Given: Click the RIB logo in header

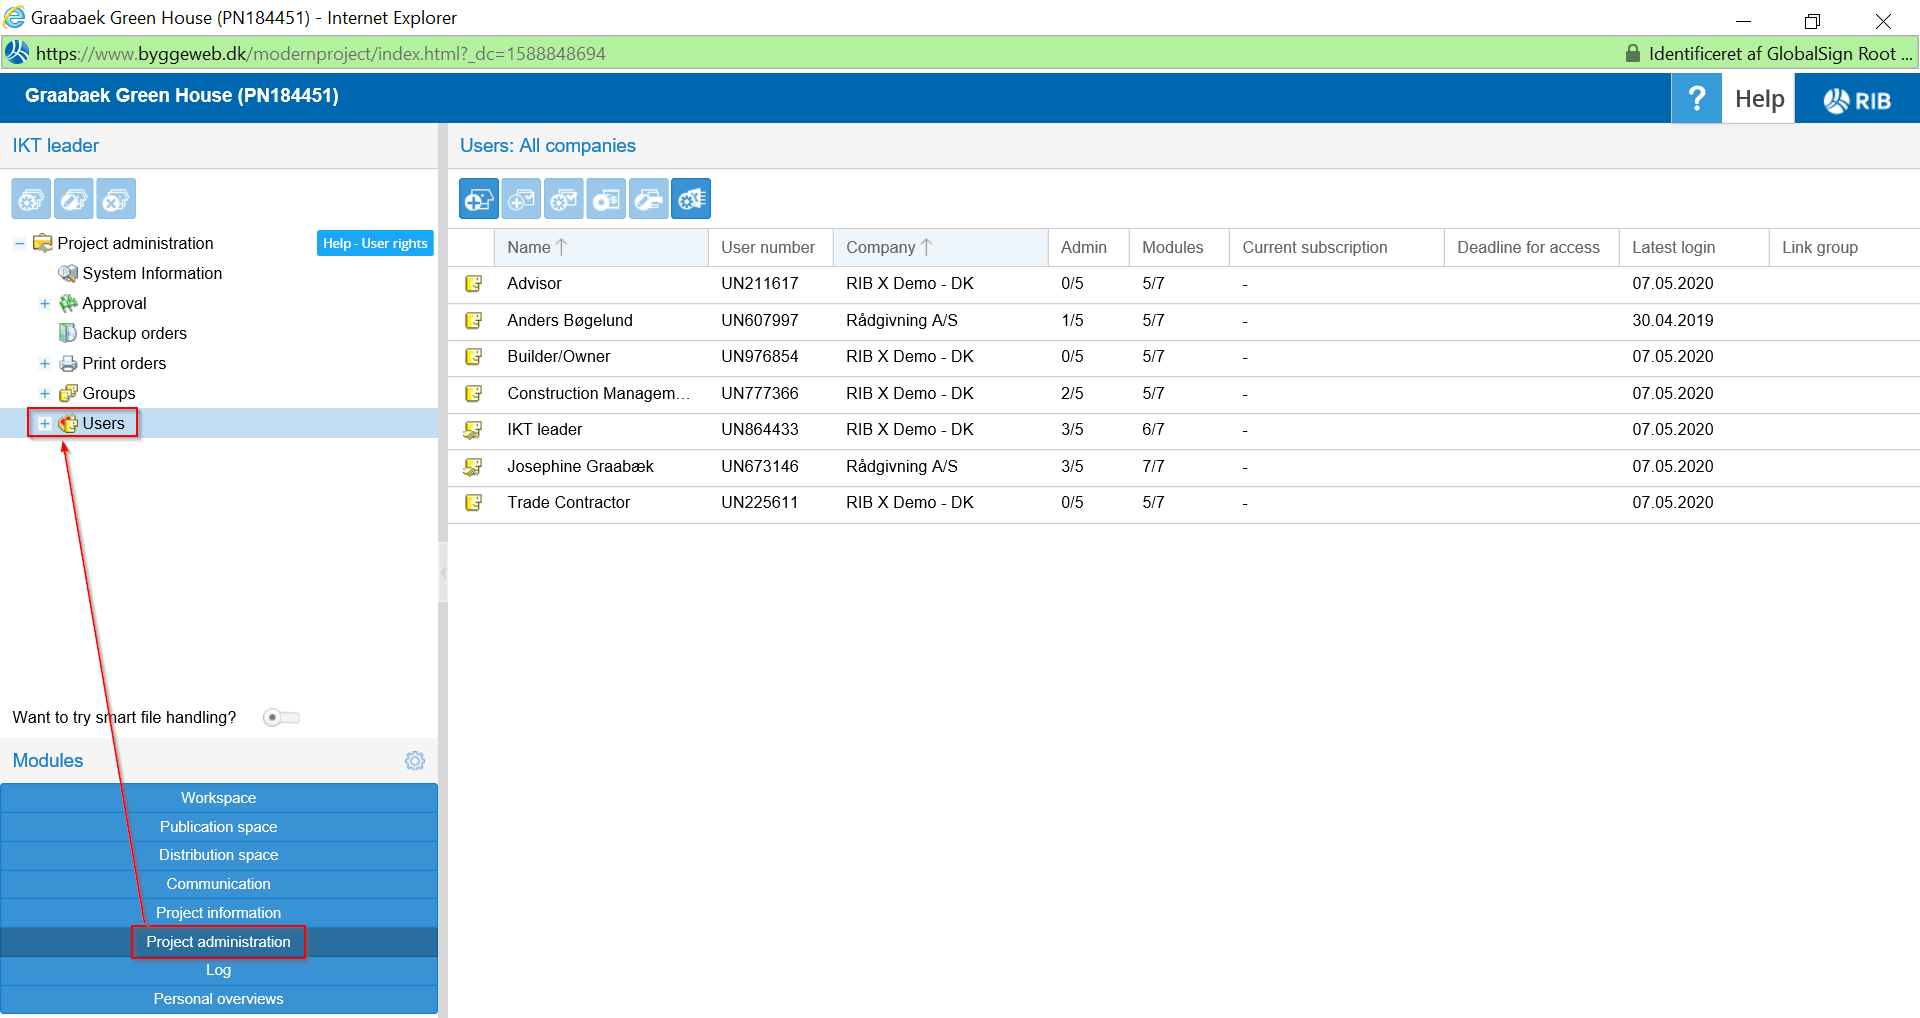Looking at the screenshot, I should point(1857,99).
